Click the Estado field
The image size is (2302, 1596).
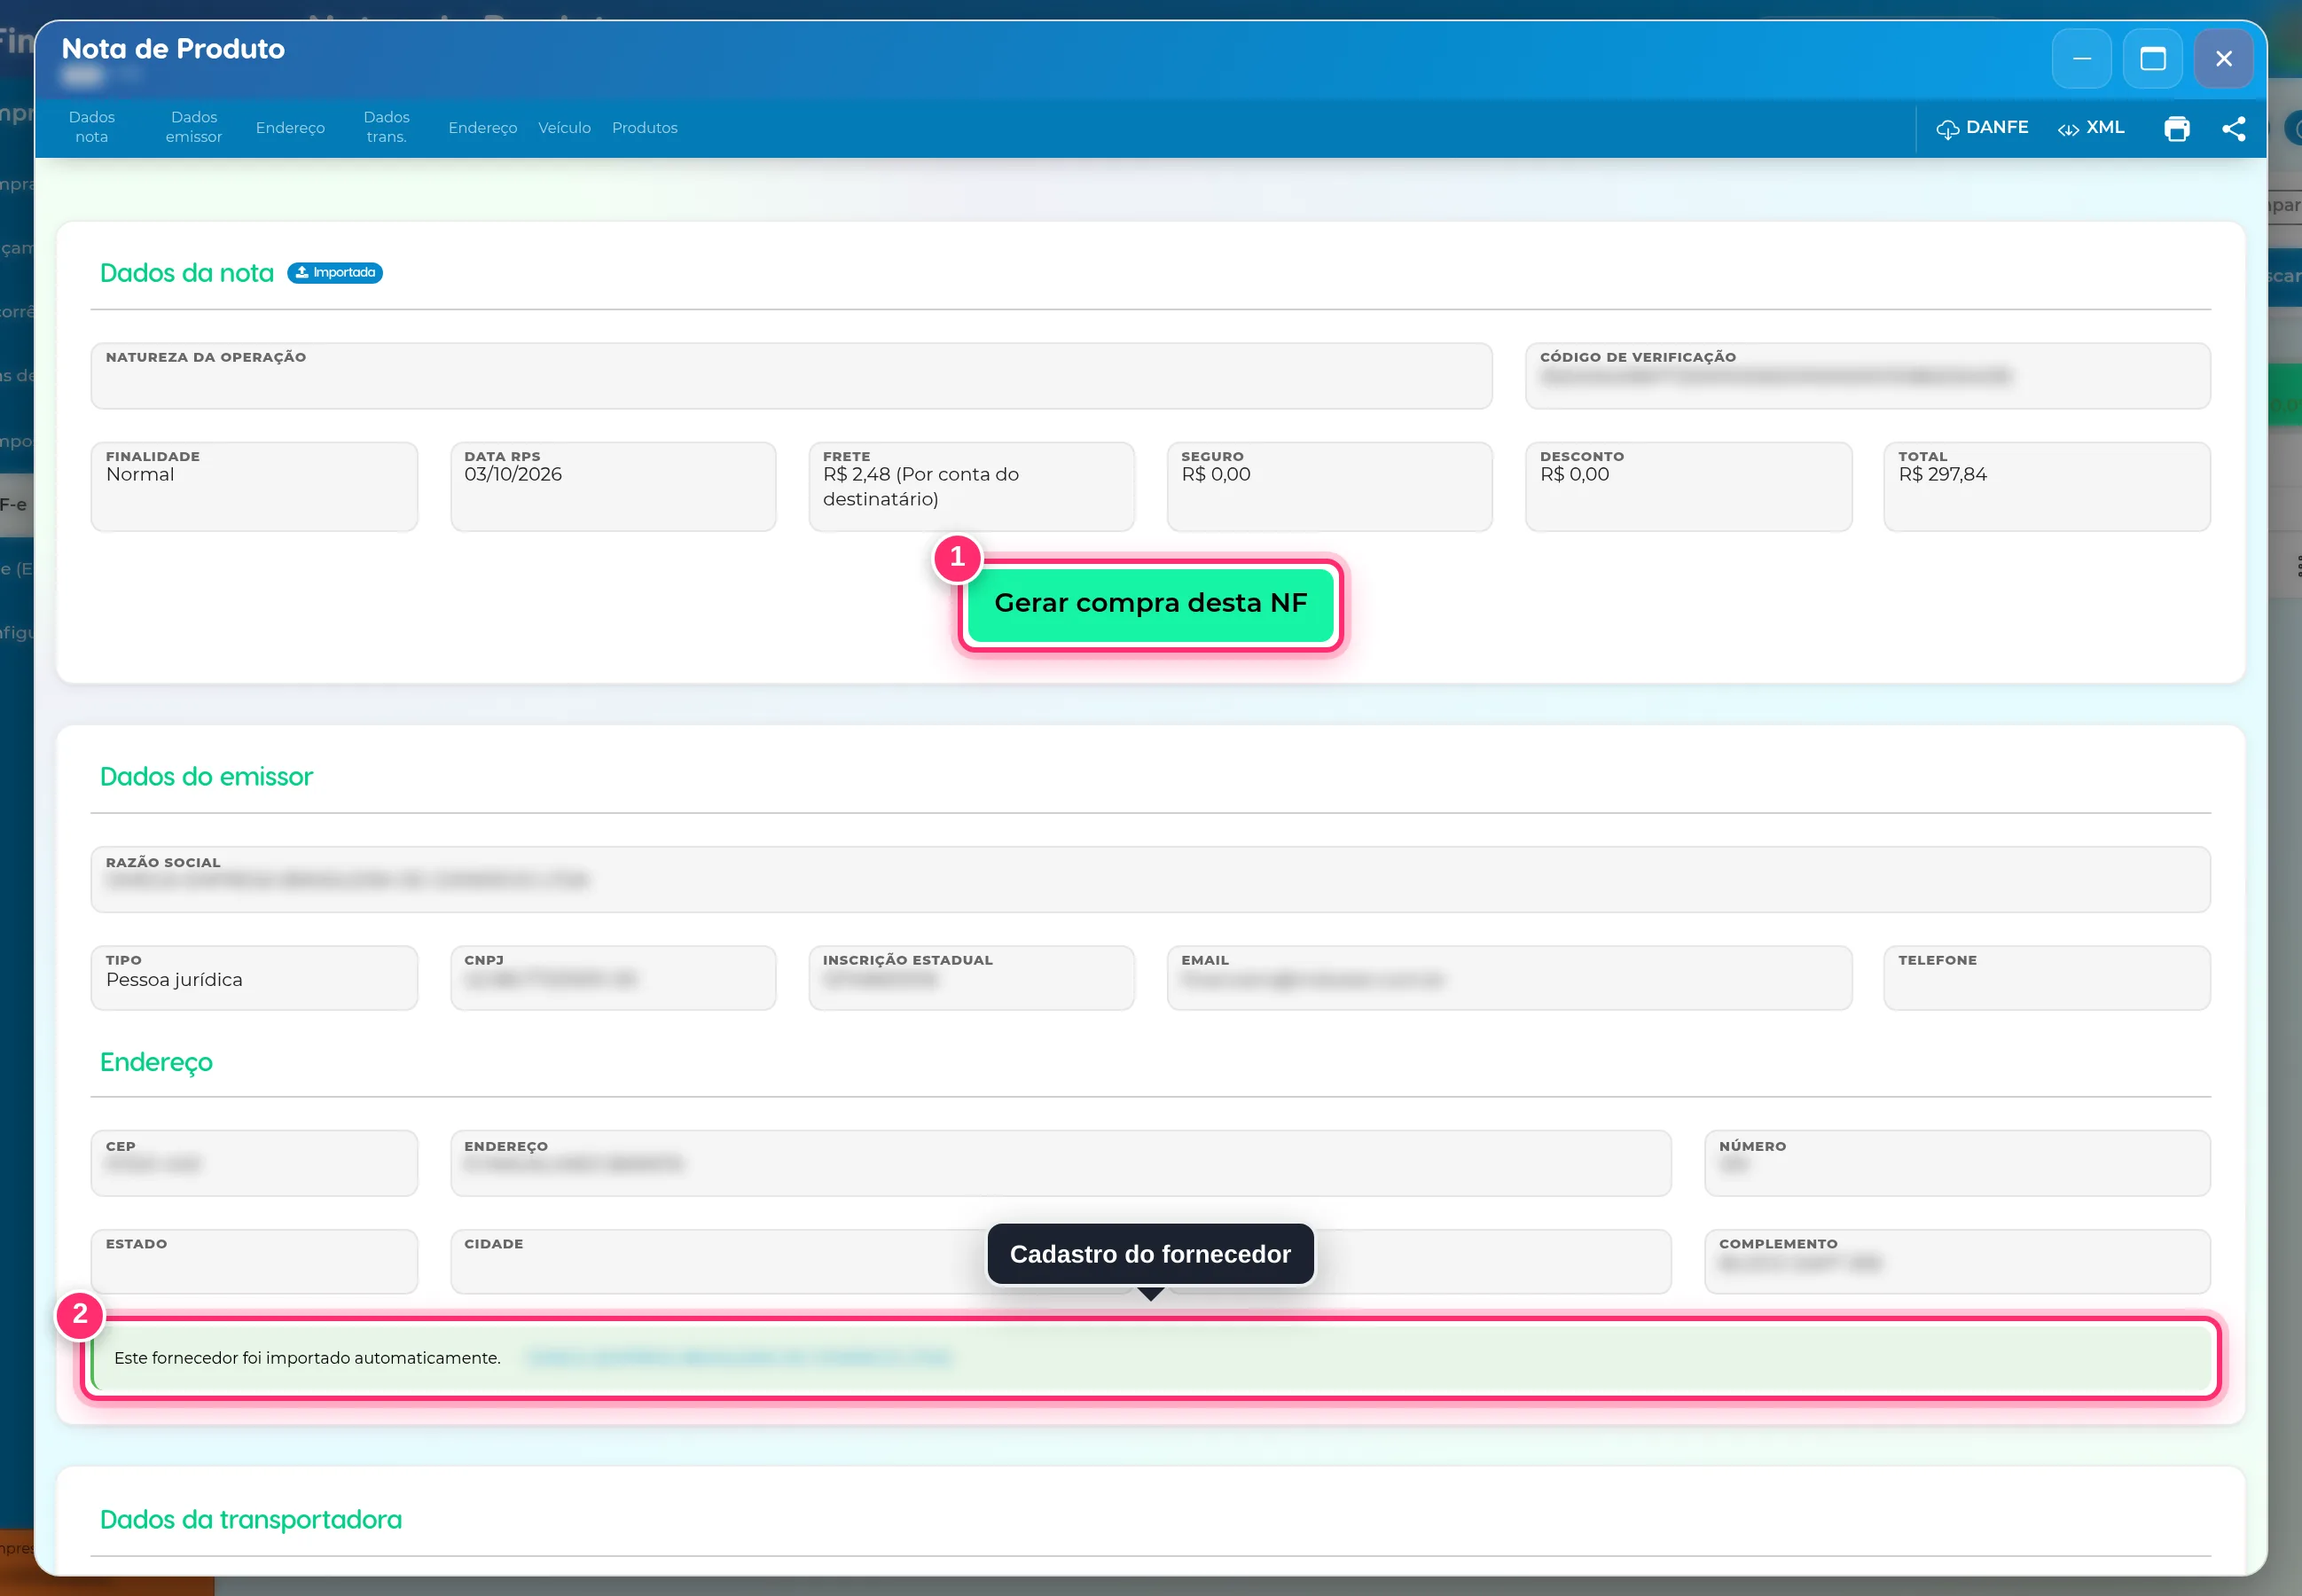[x=254, y=1262]
